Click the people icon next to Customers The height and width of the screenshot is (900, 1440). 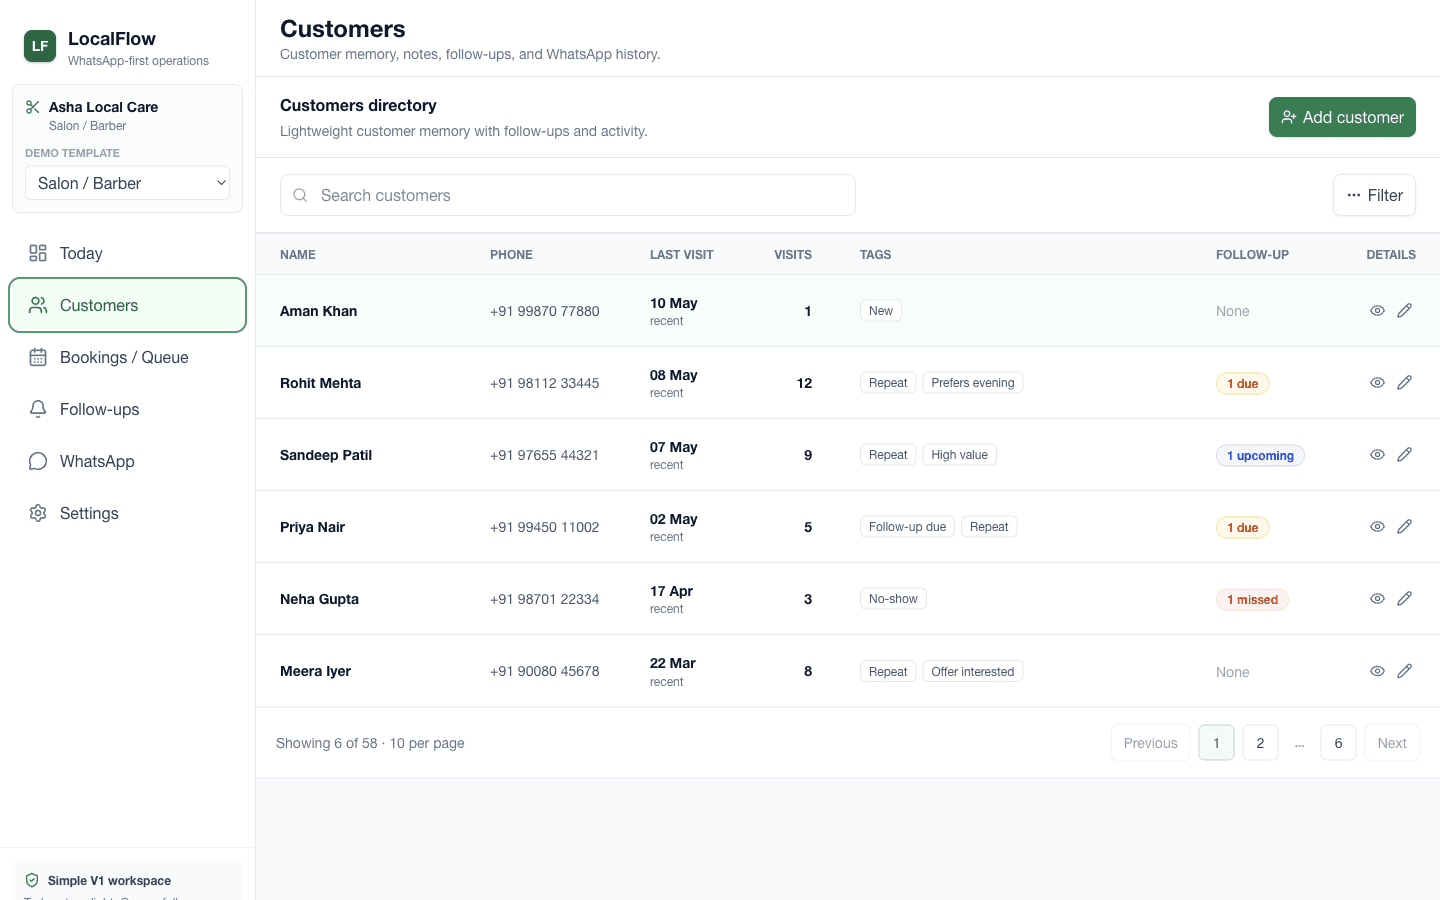38,305
